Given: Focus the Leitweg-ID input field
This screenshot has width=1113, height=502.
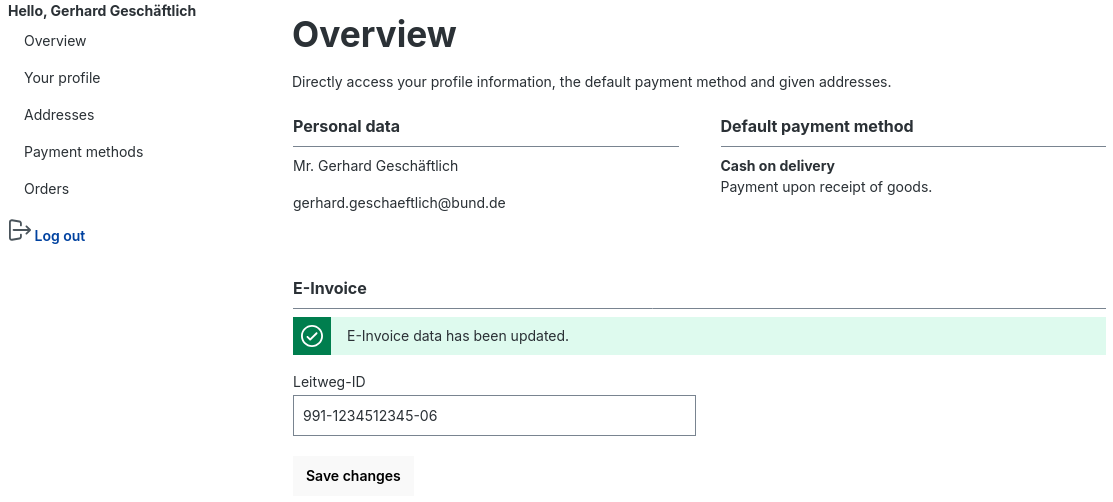Looking at the screenshot, I should pos(494,416).
